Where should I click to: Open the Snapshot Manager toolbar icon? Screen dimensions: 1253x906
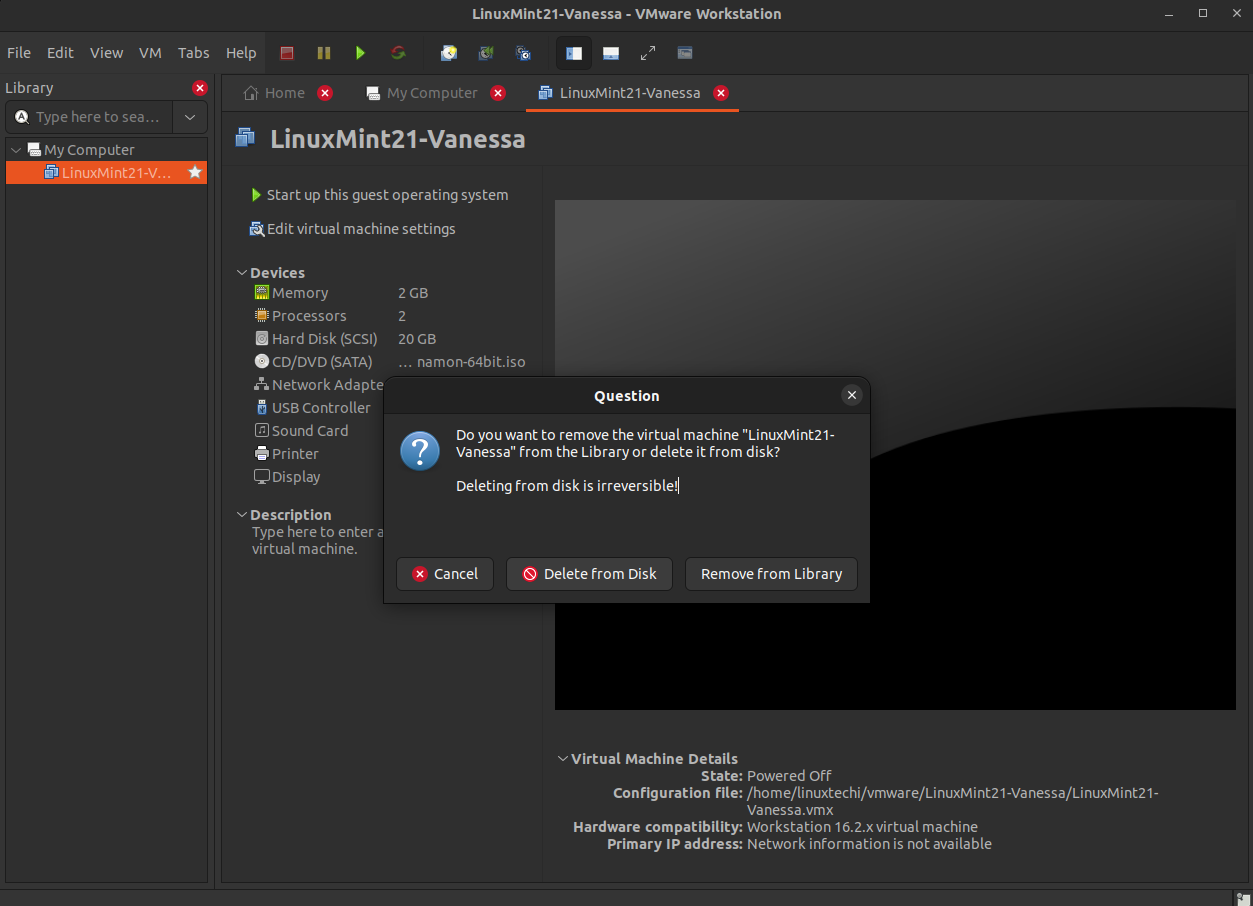(x=523, y=53)
